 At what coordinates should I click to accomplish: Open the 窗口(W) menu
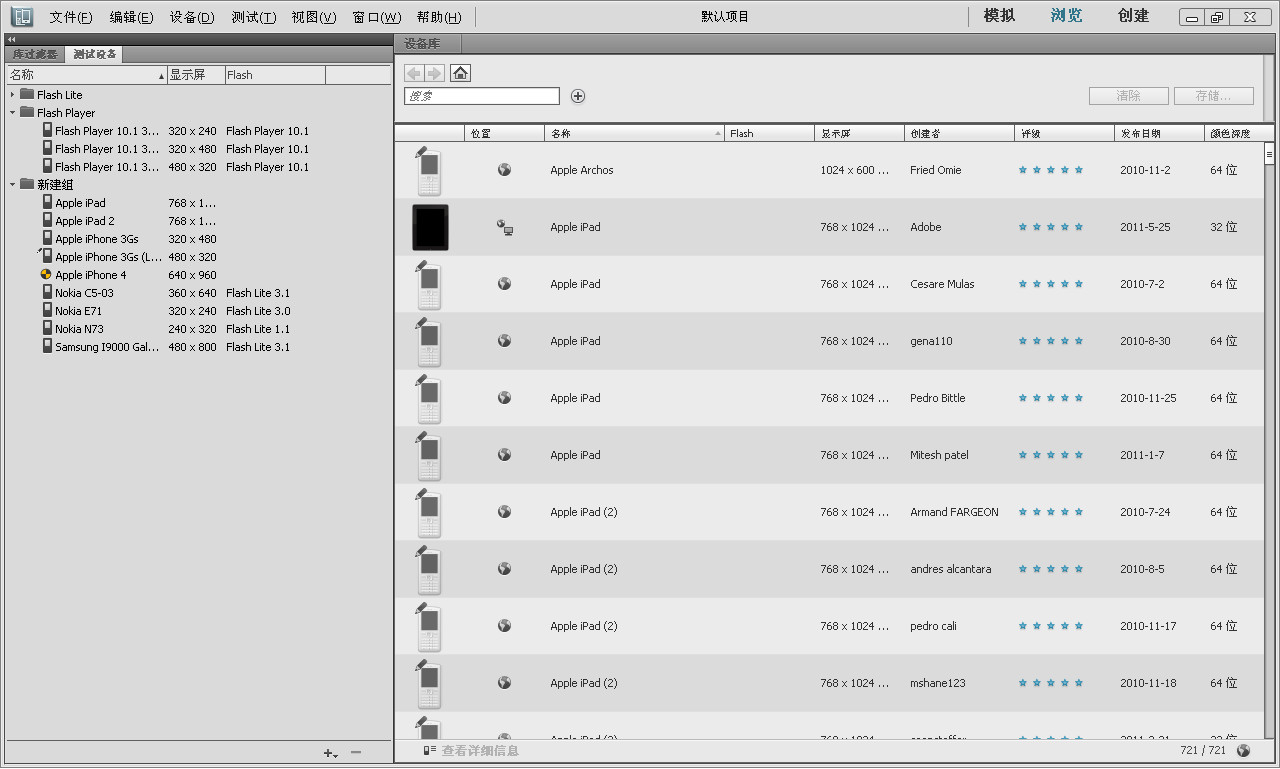click(x=376, y=17)
